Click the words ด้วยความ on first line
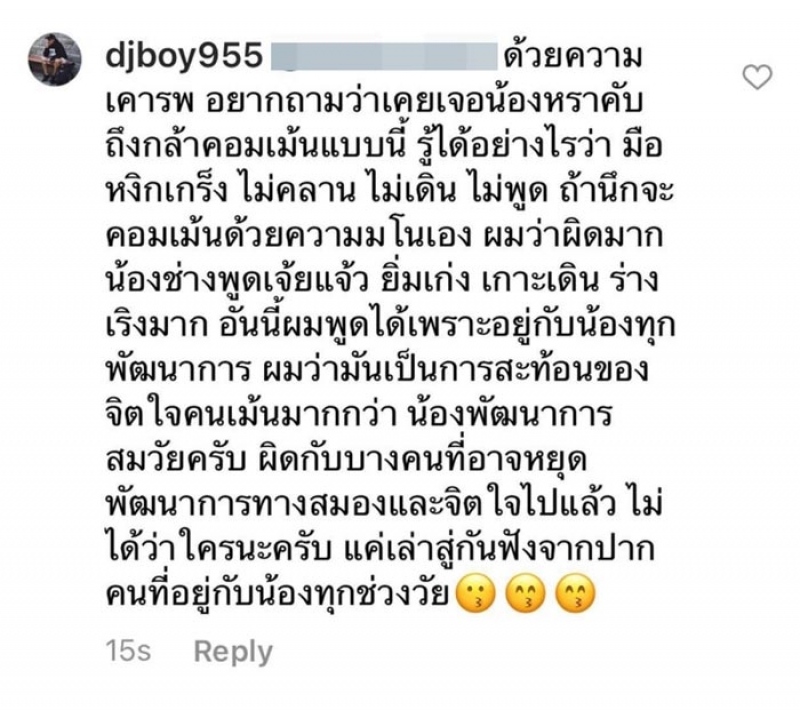800x710 pixels. click(x=572, y=56)
